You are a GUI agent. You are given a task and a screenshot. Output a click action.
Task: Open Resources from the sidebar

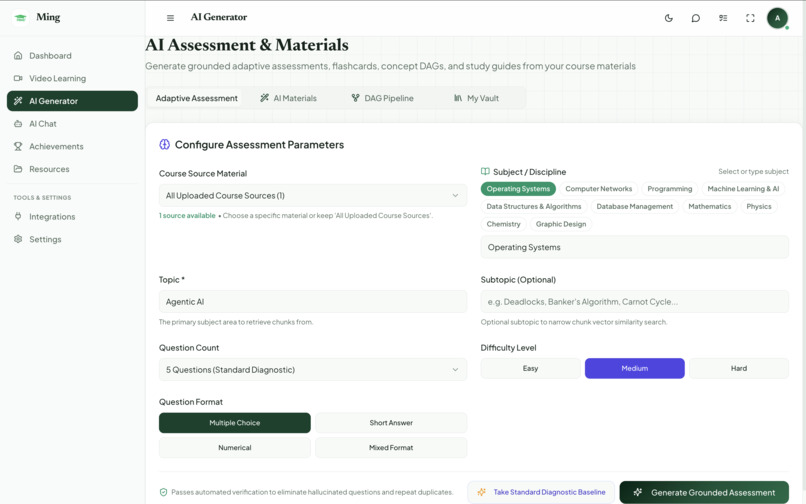coord(72,169)
